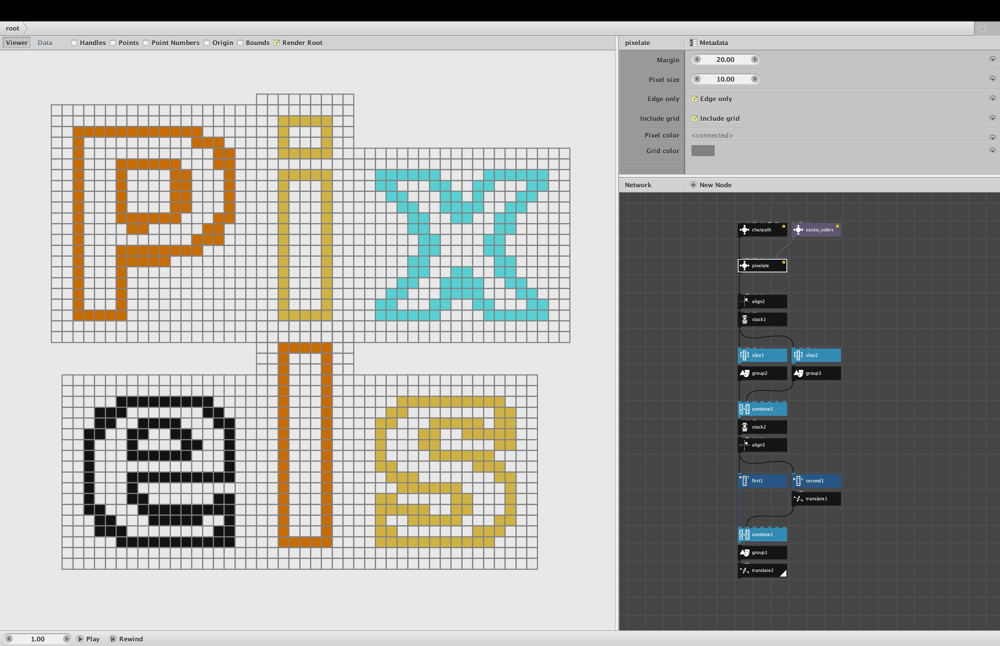This screenshot has width=1000, height=646.
Task: Select the group2 node
Action: [762, 373]
